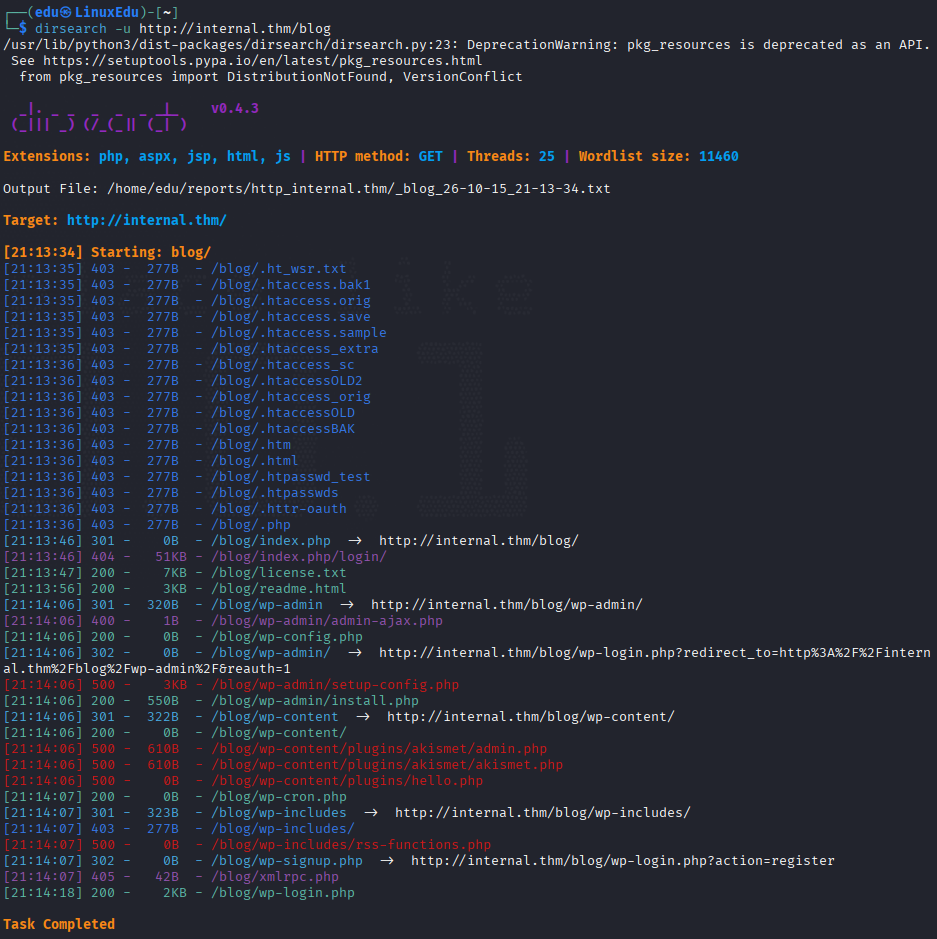
Task: Click the akismet/akismet.php plugin path
Action: [387, 765]
